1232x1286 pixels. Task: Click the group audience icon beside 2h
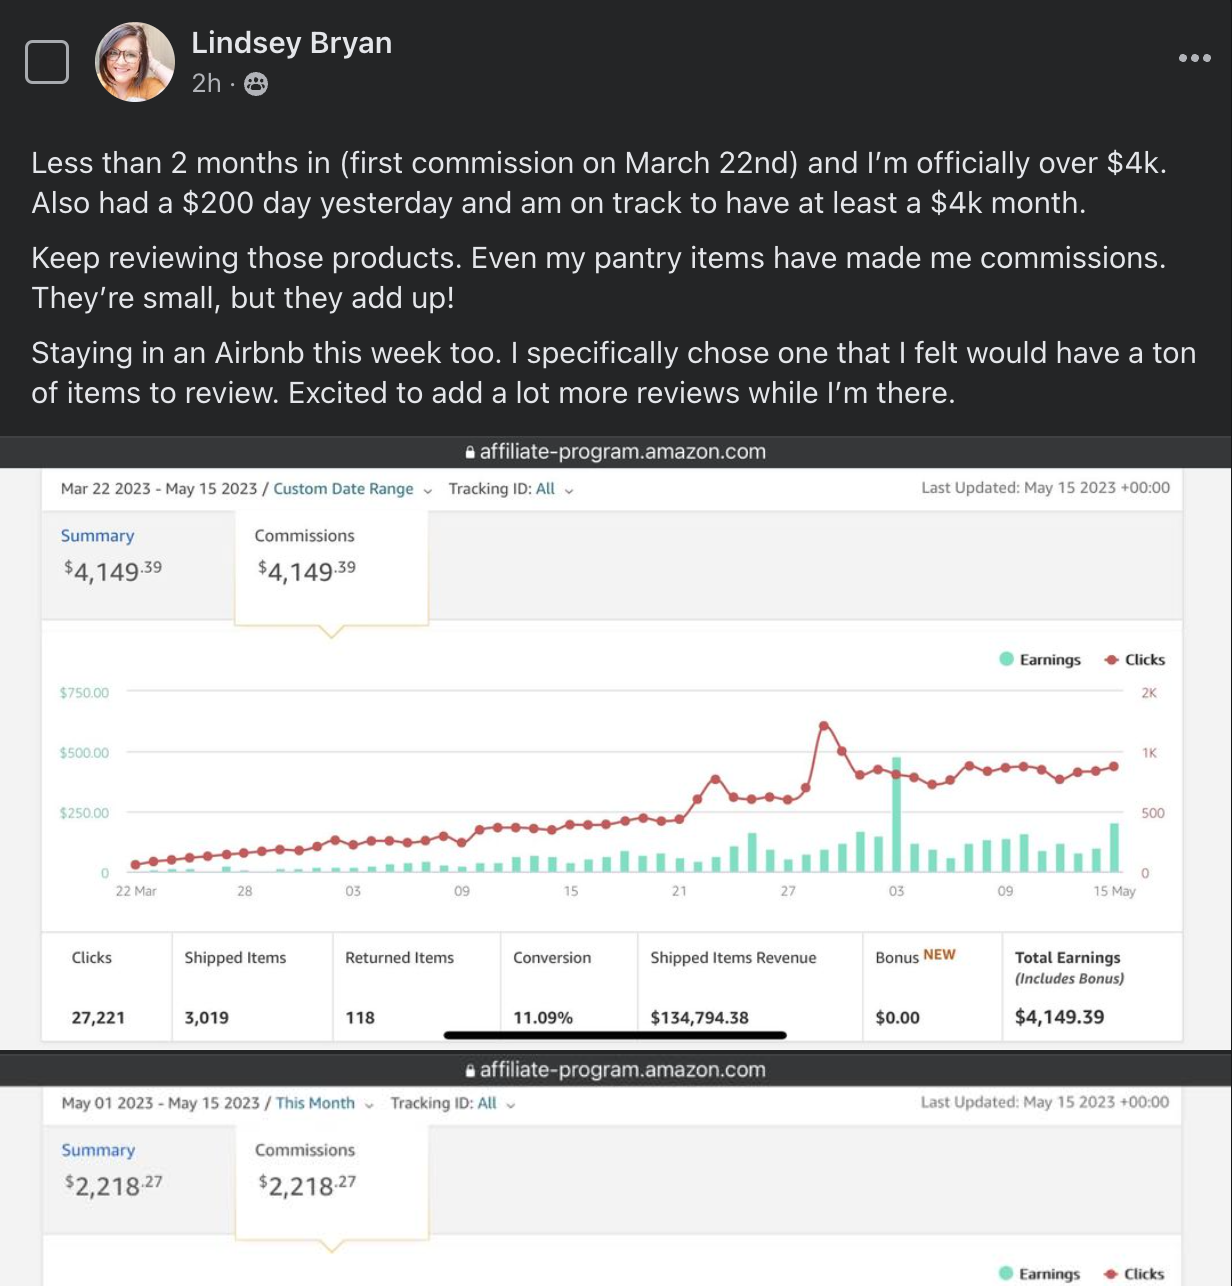(x=256, y=84)
